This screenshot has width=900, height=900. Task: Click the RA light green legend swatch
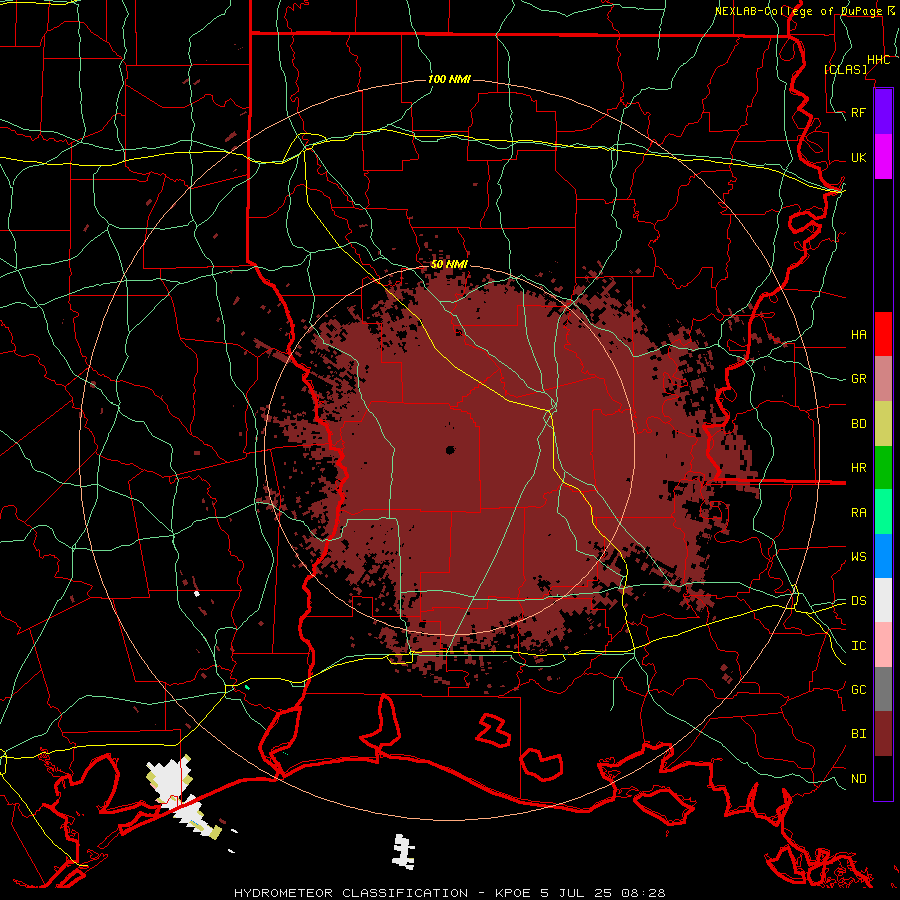coord(883,512)
